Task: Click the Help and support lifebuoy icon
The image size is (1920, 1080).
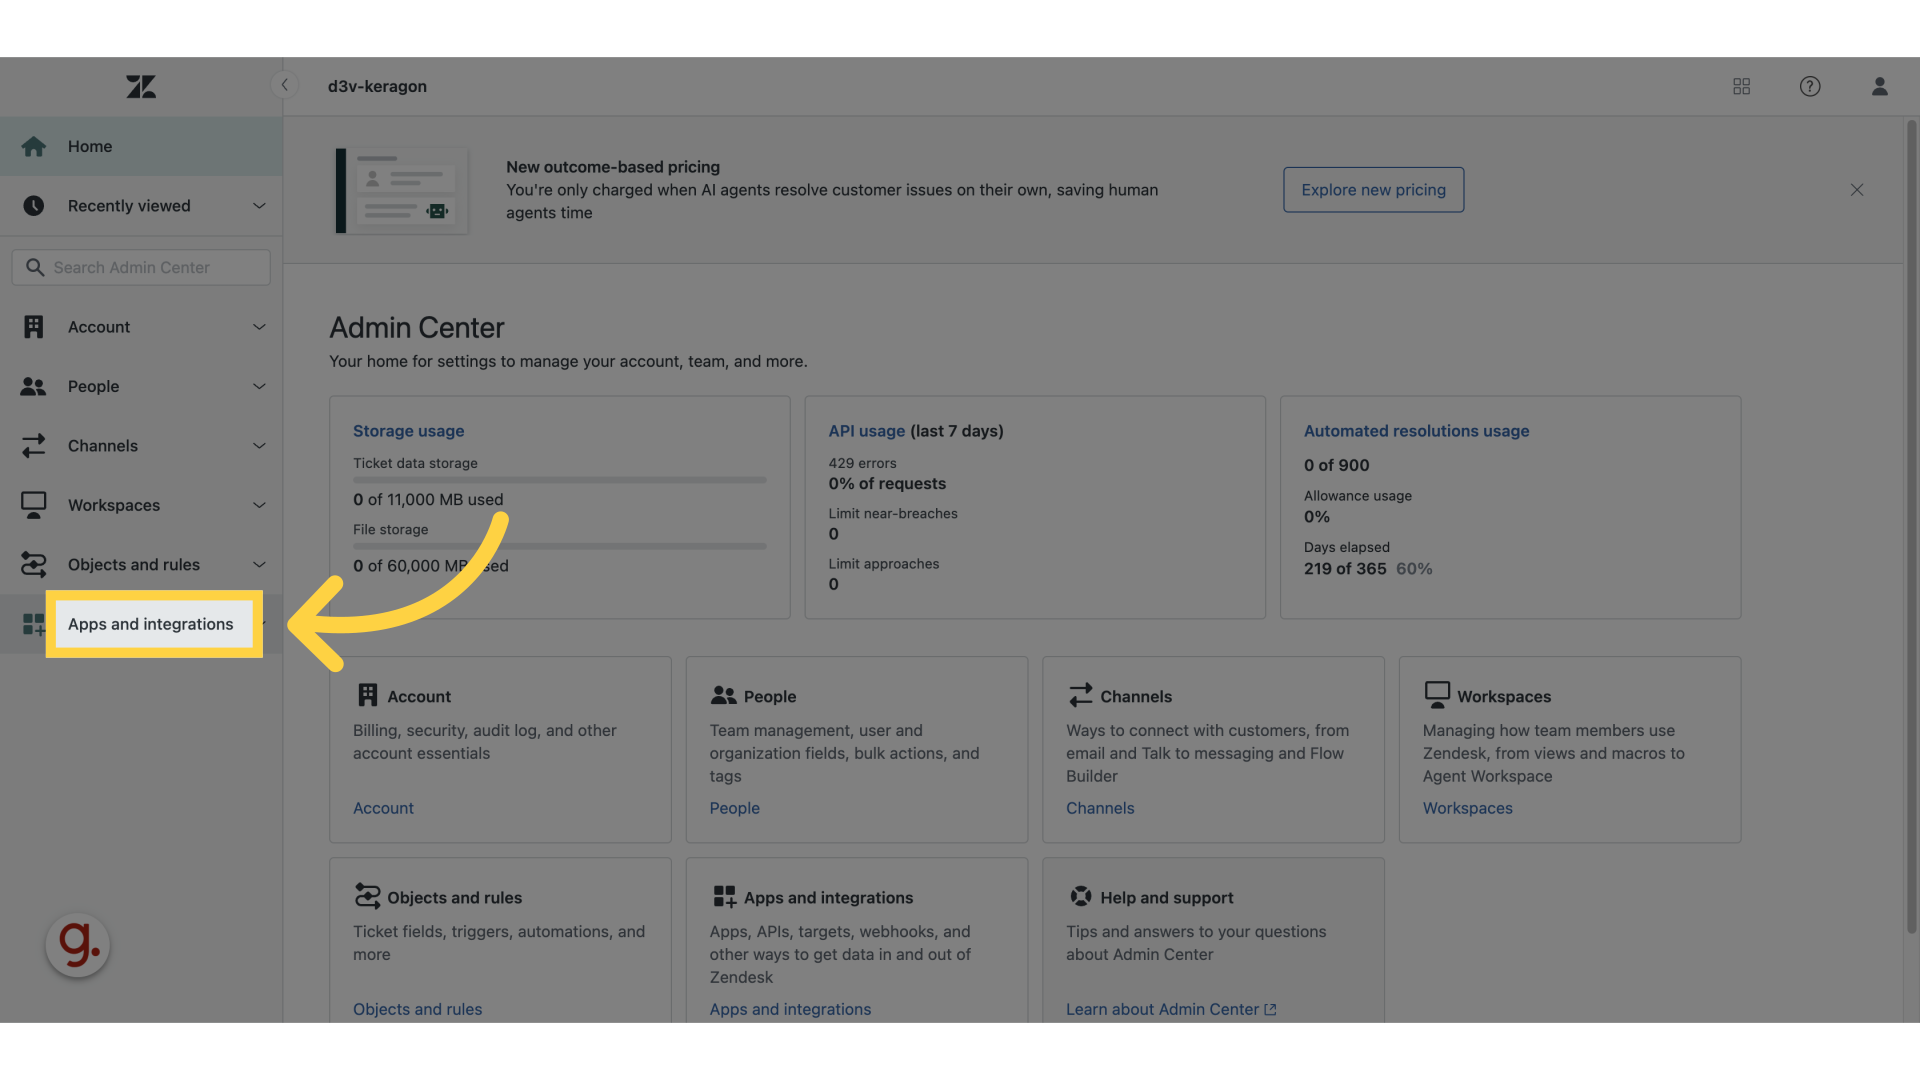Action: pyautogui.click(x=1081, y=896)
